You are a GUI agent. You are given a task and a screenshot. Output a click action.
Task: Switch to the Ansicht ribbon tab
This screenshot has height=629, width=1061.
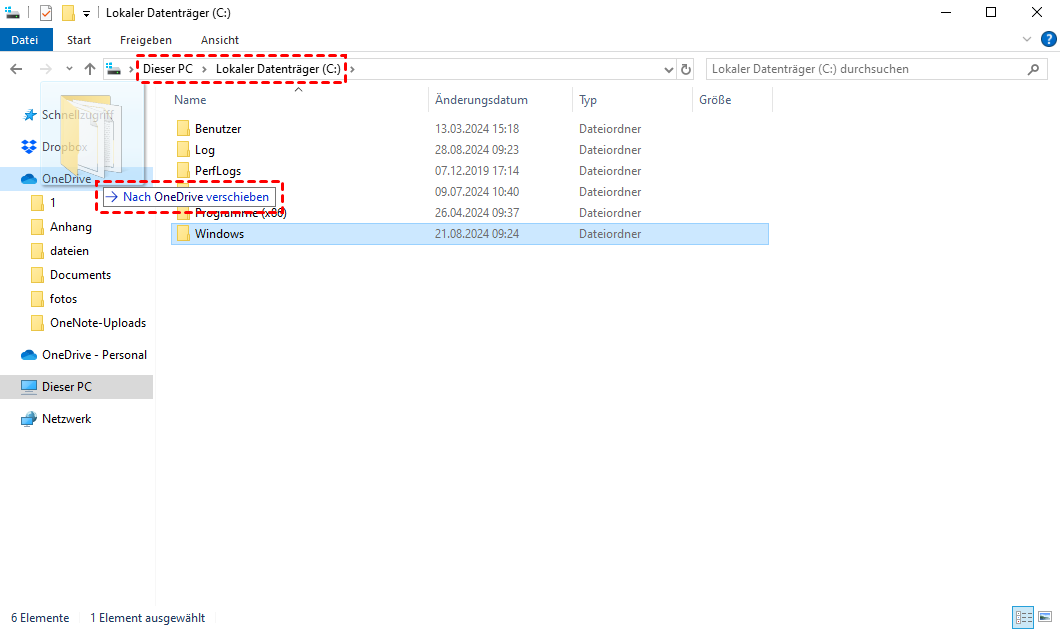(219, 40)
